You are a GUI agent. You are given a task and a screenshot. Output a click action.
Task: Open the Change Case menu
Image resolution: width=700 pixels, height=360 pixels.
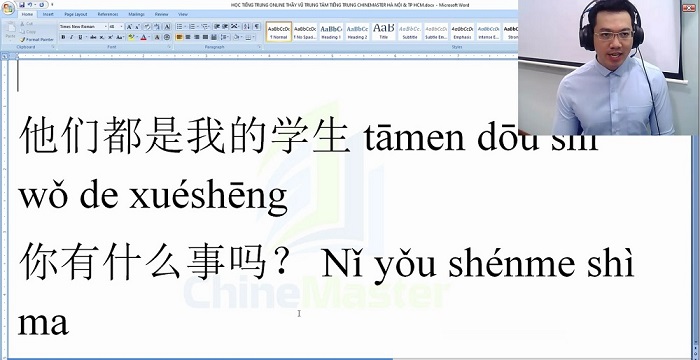tap(120, 37)
